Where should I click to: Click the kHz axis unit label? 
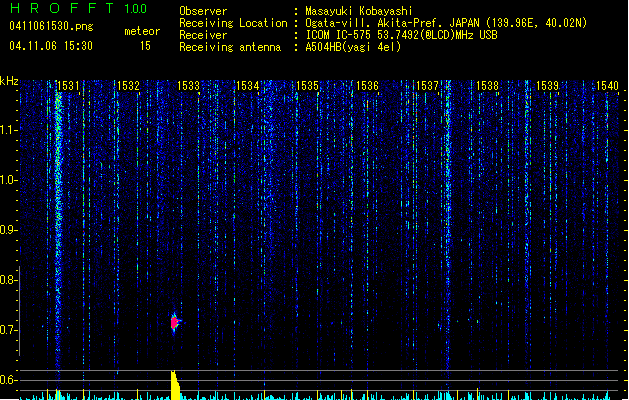(x=9, y=81)
